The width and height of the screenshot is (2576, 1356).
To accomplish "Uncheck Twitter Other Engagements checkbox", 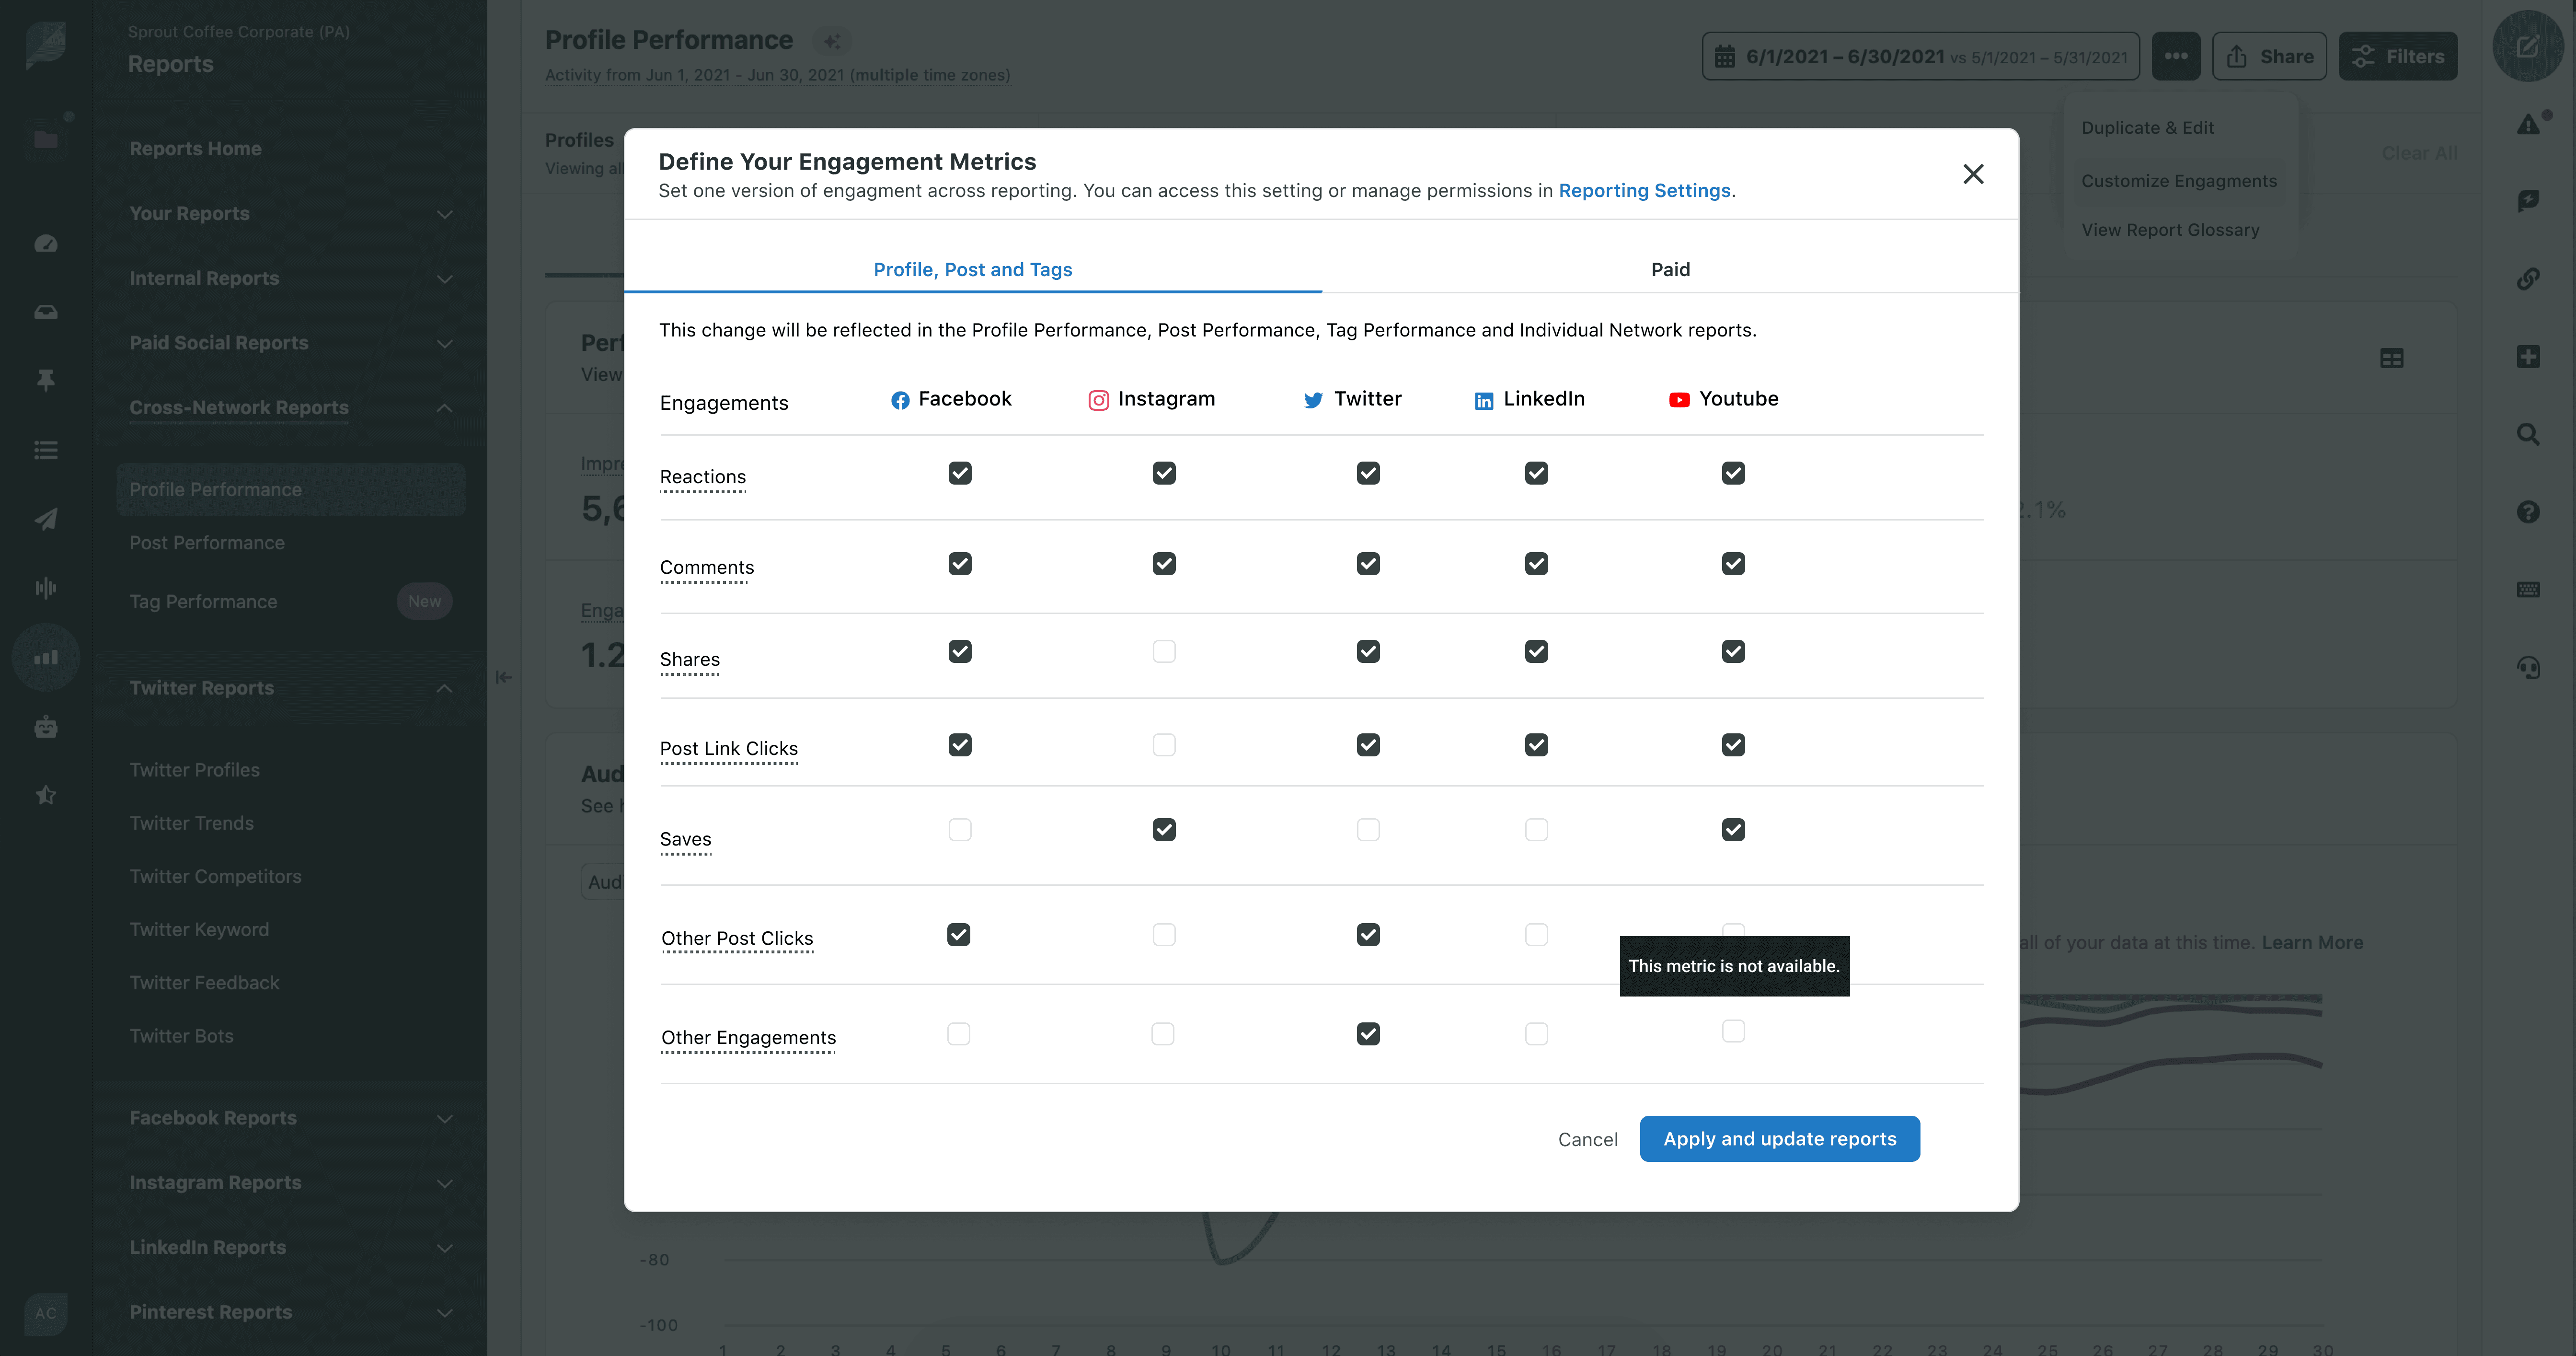I will [1367, 1034].
